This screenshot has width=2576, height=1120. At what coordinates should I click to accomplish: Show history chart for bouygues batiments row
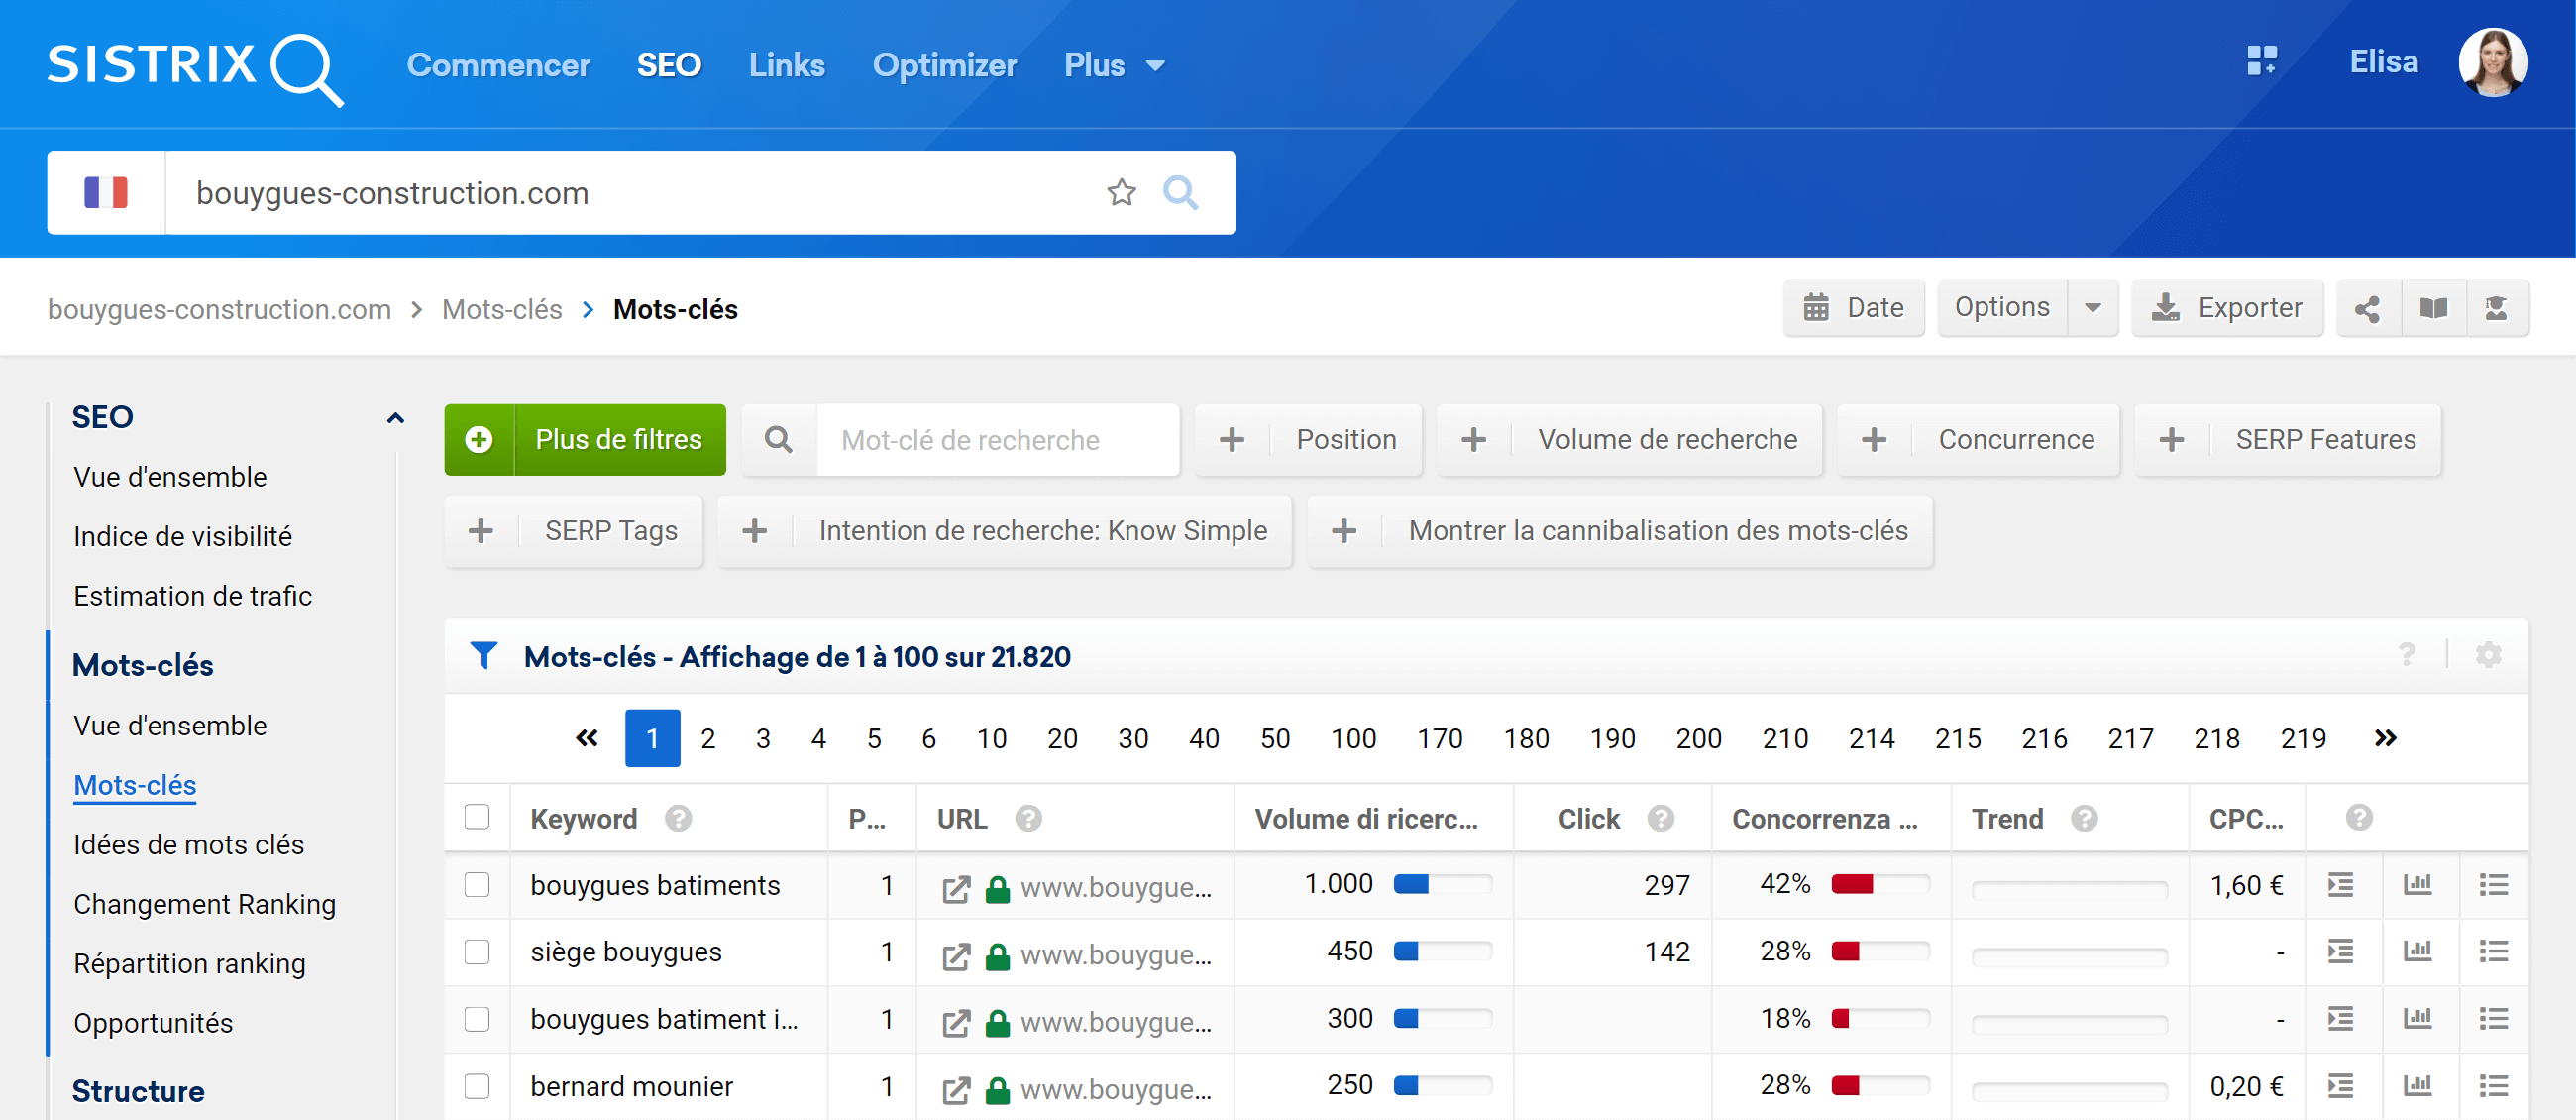2417,885
